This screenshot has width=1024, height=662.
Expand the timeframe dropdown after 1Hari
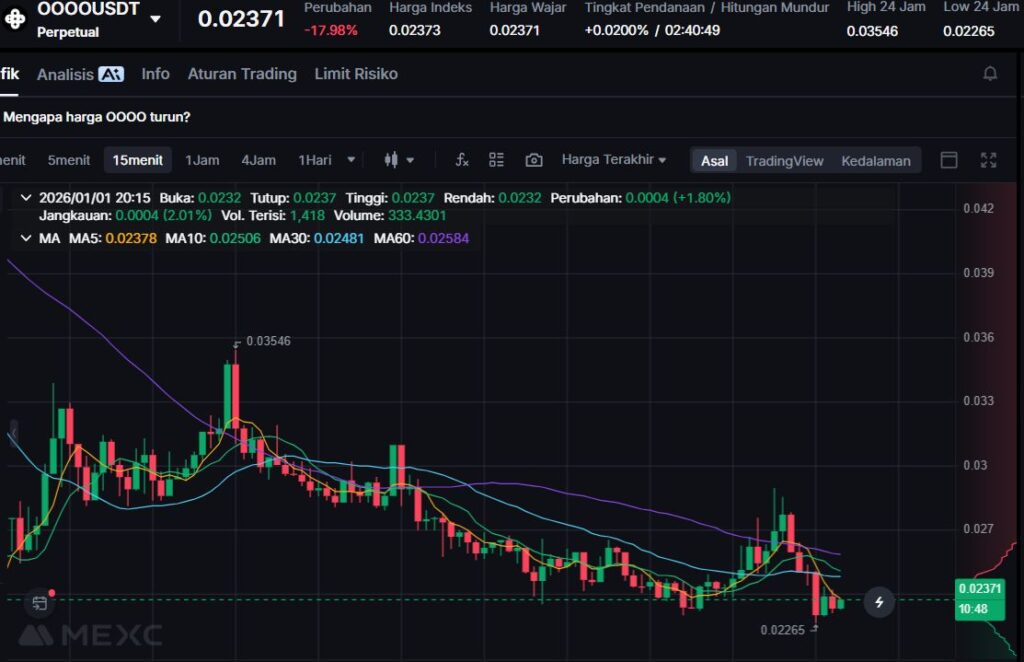pyautogui.click(x=351, y=160)
